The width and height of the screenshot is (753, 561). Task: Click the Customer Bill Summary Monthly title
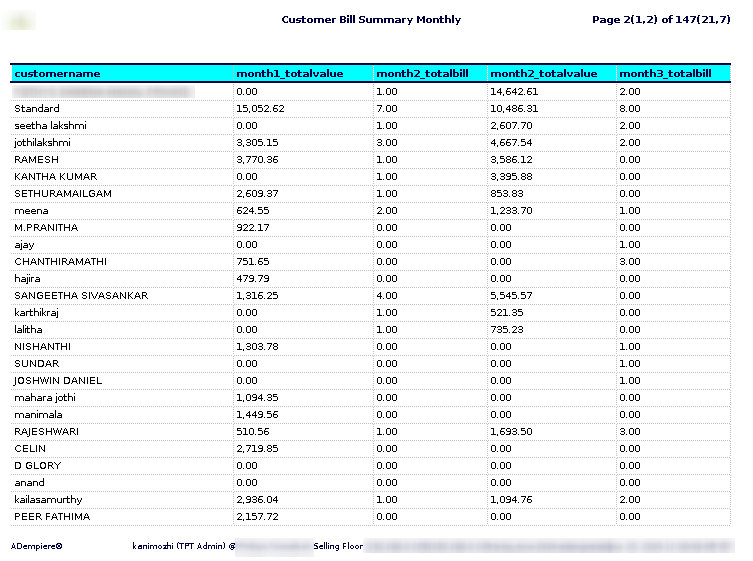(x=371, y=20)
